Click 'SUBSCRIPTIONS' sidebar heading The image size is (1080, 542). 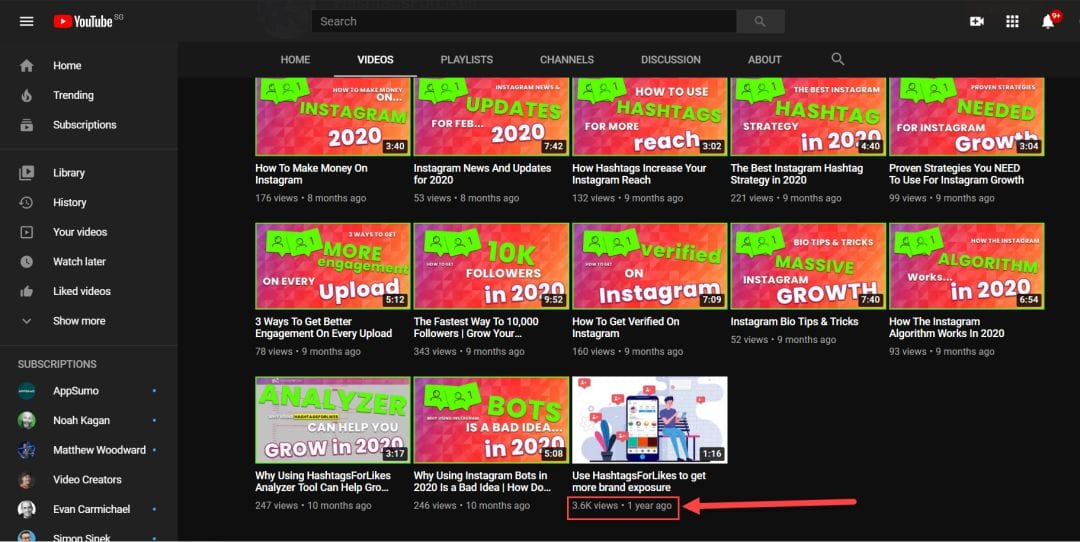click(x=57, y=364)
